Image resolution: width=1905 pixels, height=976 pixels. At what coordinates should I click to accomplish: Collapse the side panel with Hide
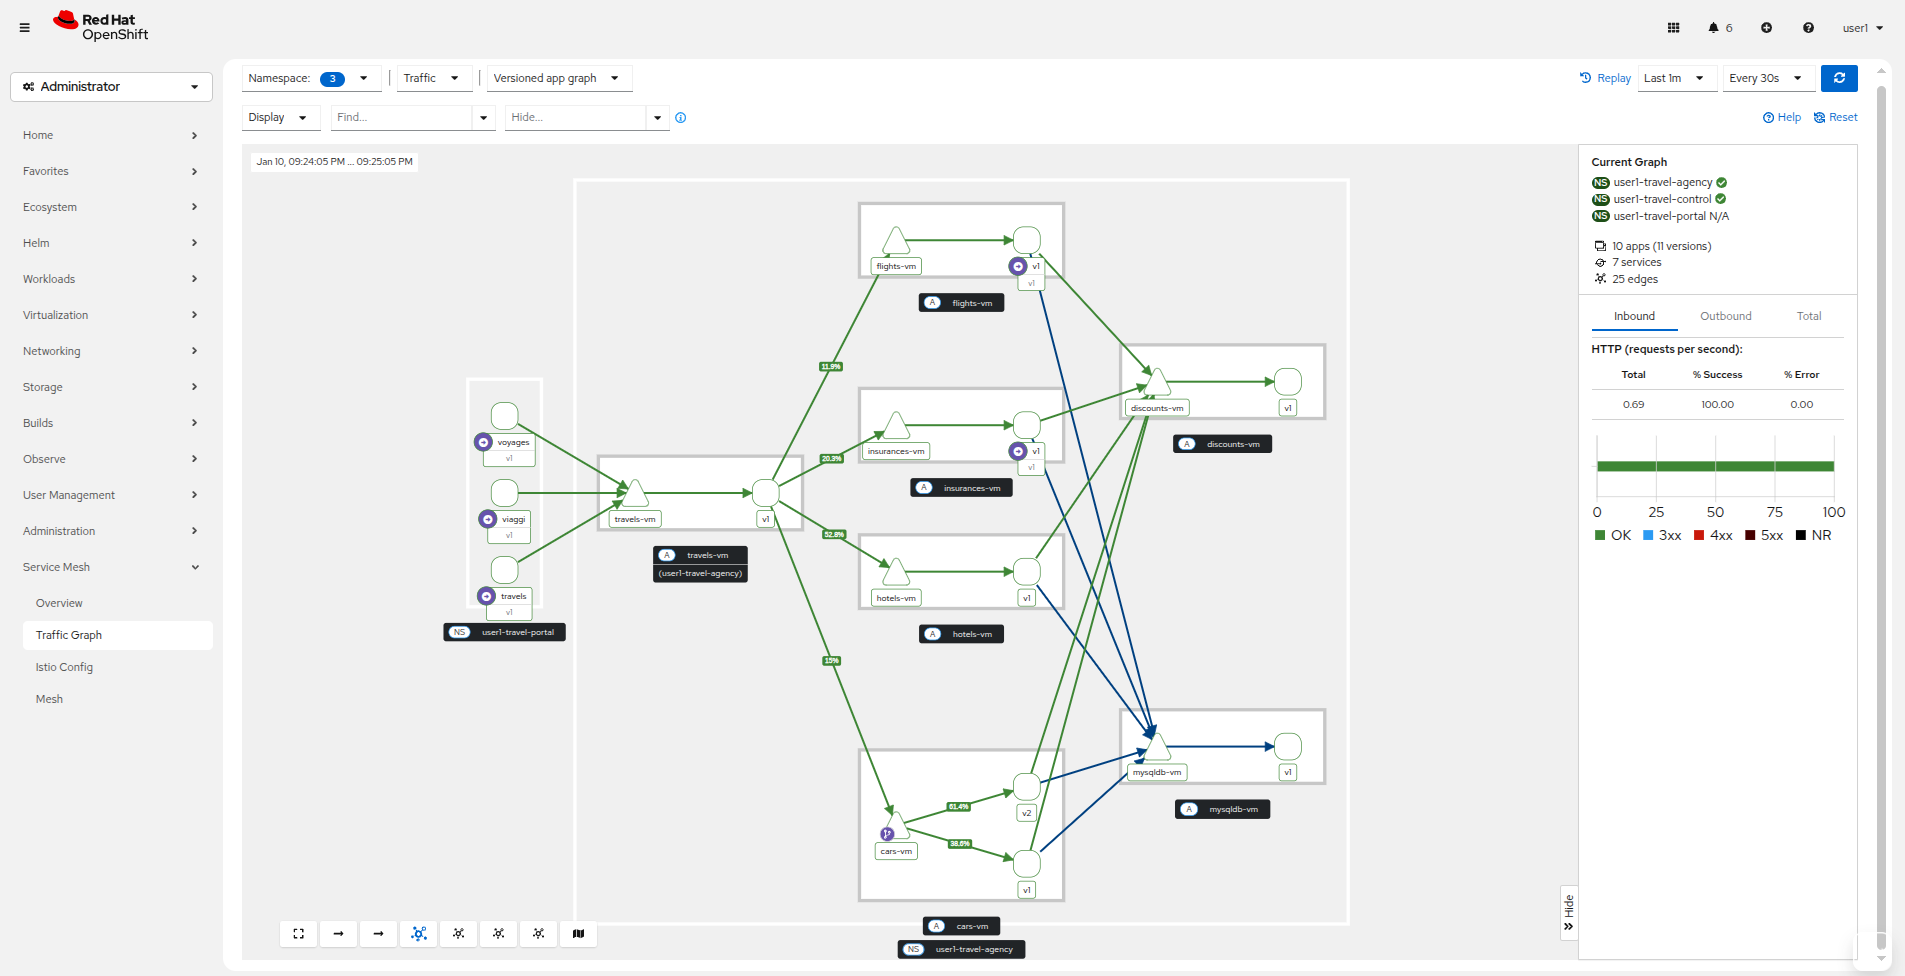[1568, 912]
